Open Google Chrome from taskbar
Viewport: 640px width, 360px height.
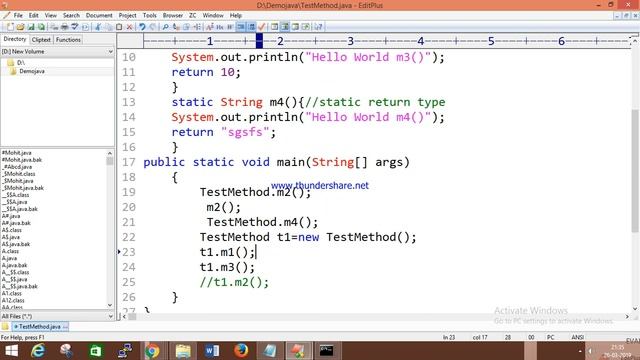[152, 351]
